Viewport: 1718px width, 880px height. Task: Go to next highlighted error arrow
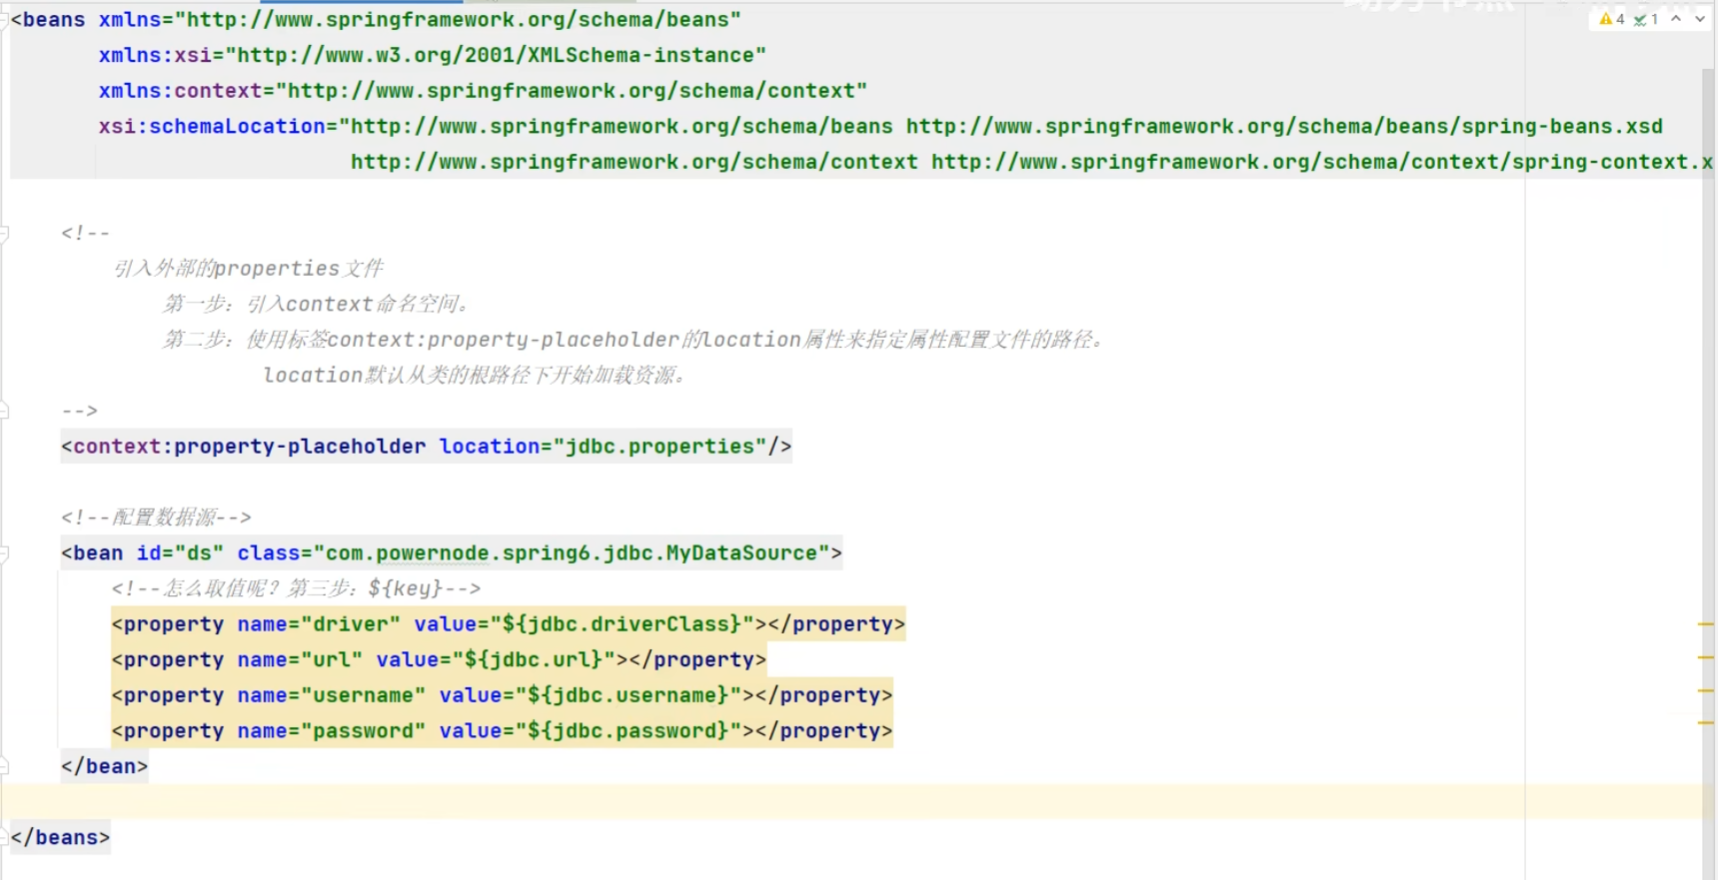coord(1699,19)
